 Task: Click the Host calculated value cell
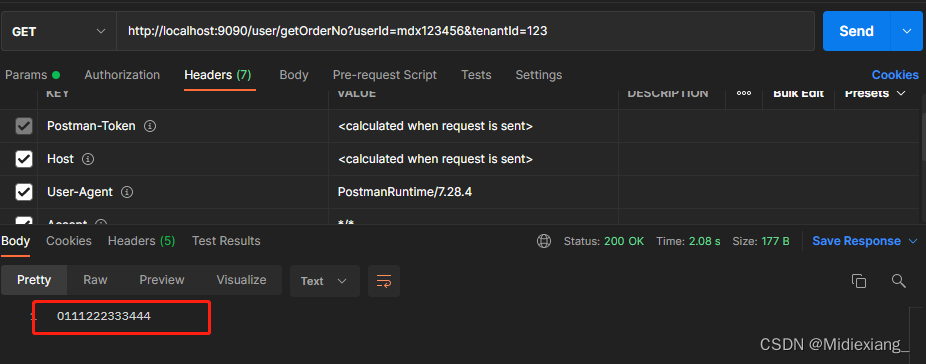[473, 159]
